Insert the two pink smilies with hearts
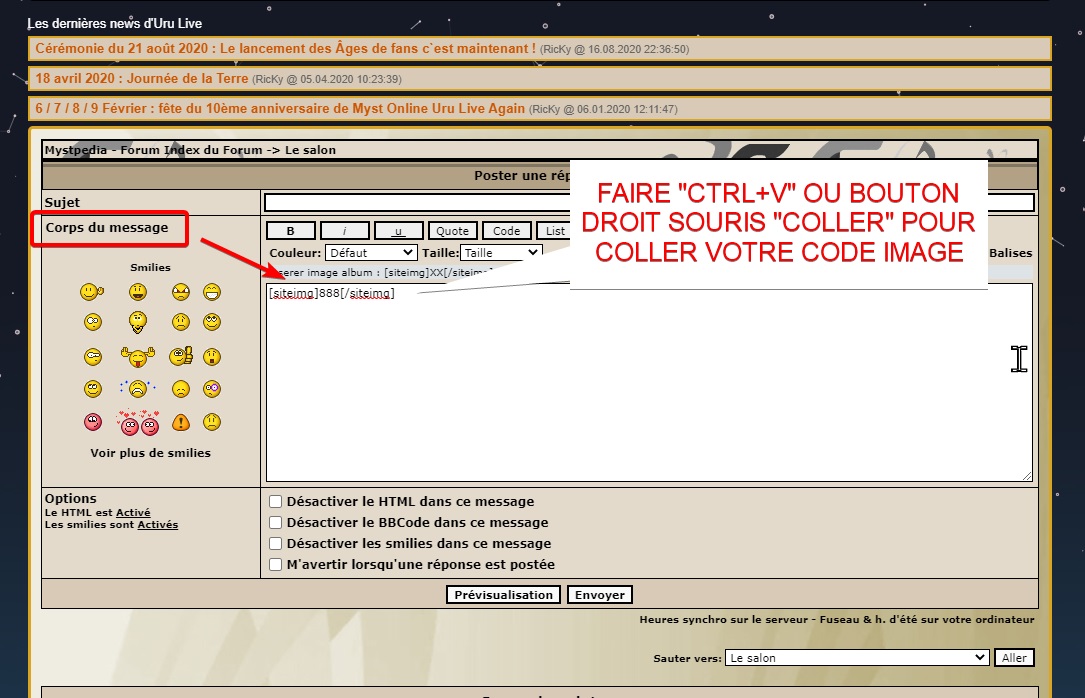1085x698 pixels. coord(139,423)
